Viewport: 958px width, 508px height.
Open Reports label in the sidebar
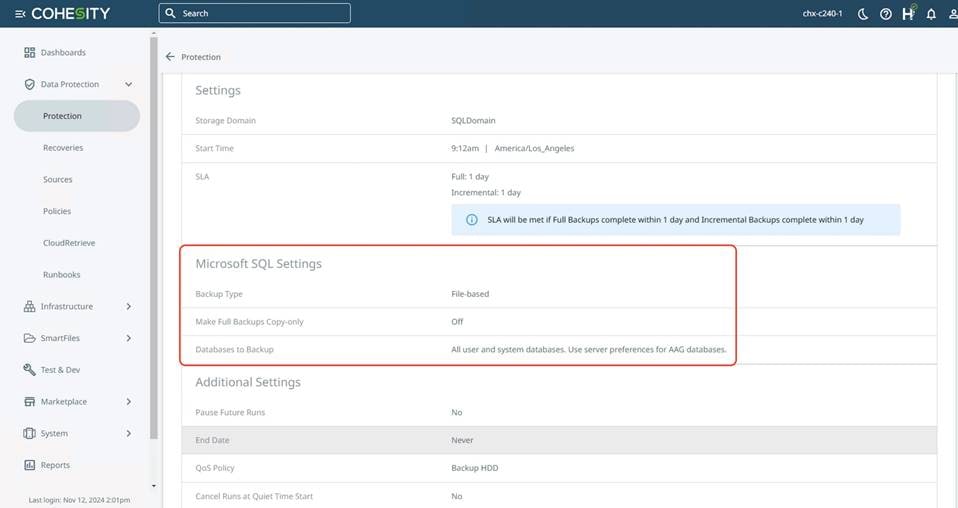[55, 465]
